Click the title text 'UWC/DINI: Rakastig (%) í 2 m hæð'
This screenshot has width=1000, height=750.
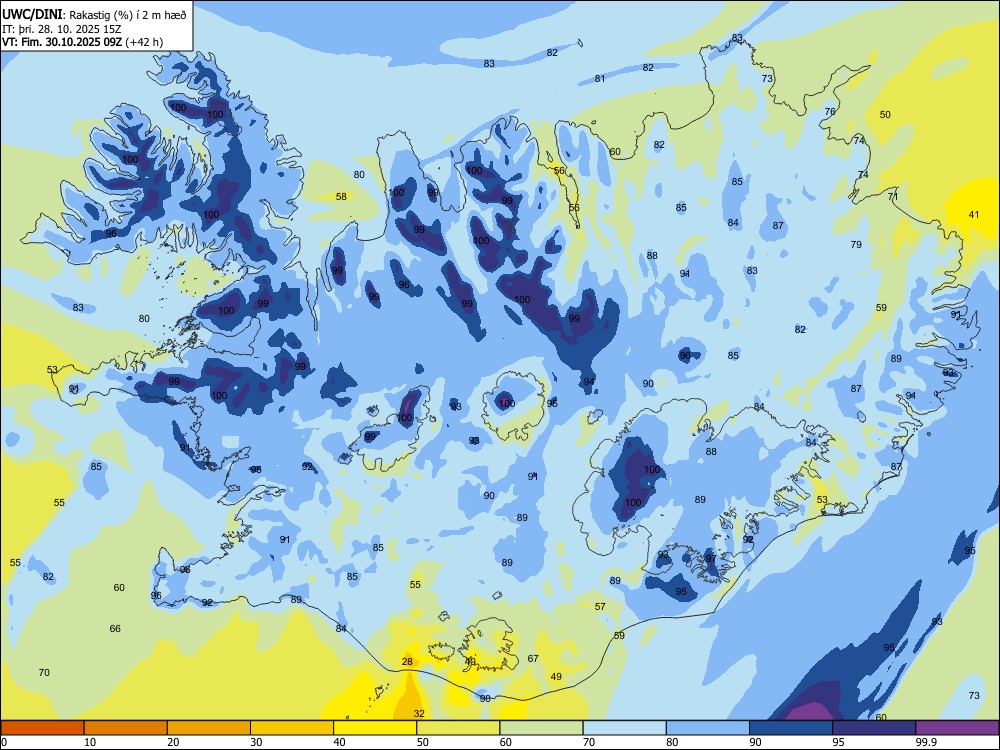[94, 15]
